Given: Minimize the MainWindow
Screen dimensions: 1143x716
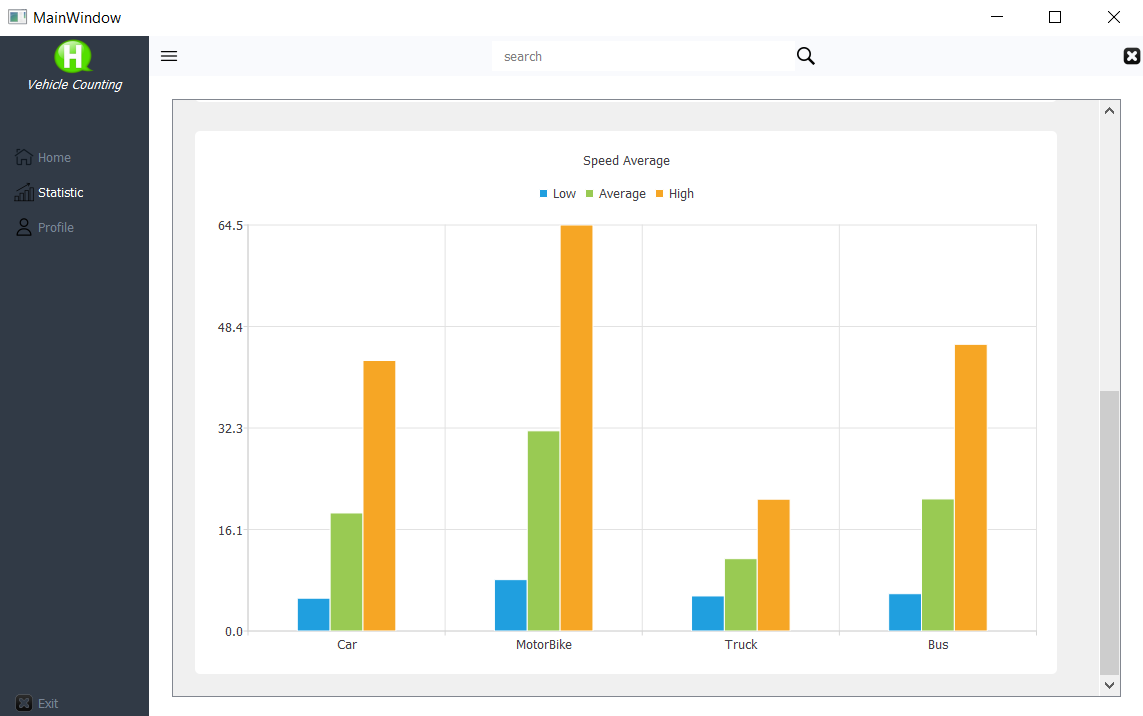Looking at the screenshot, I should click(x=997, y=17).
